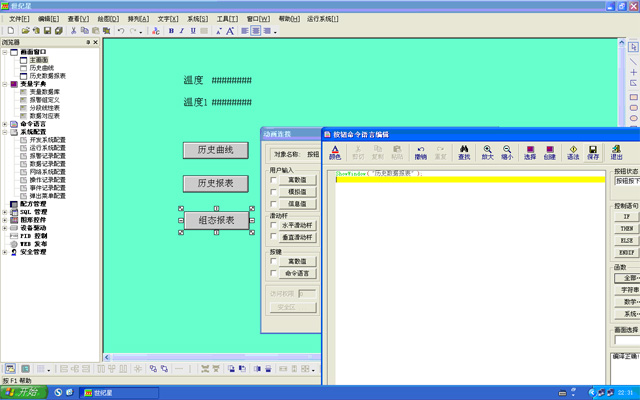
Task: Click the 开始 Start button
Action: (x=24, y=392)
